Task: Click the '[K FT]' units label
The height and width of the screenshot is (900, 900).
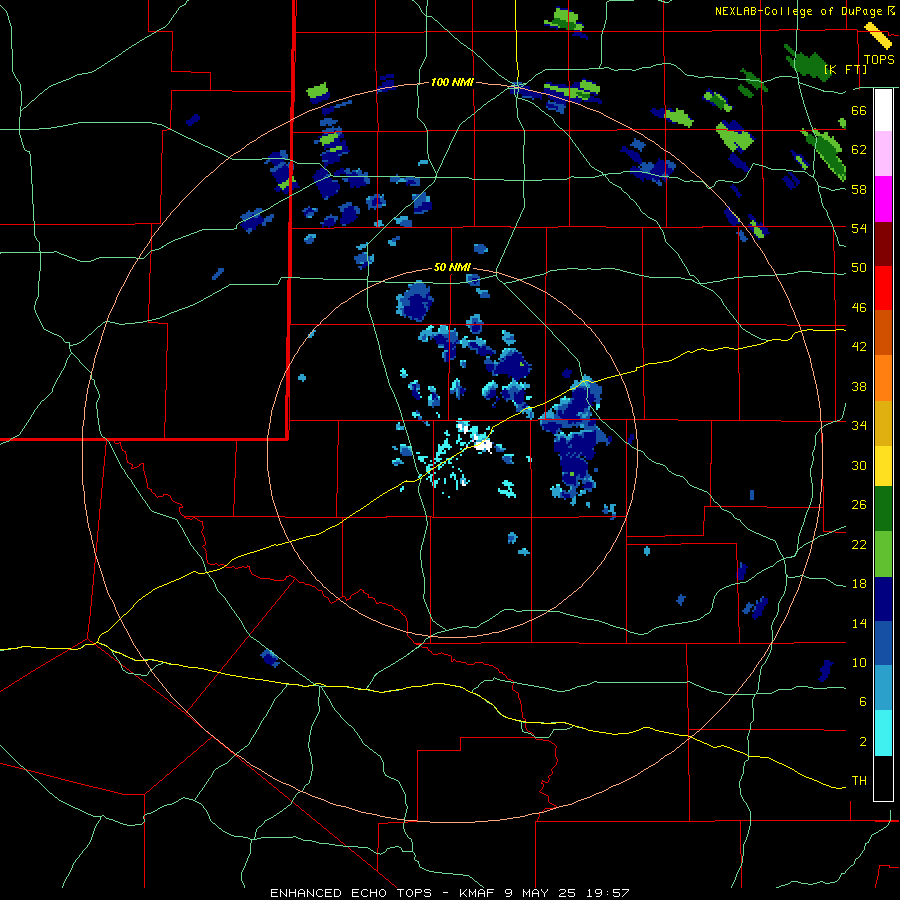Action: (x=845, y=69)
